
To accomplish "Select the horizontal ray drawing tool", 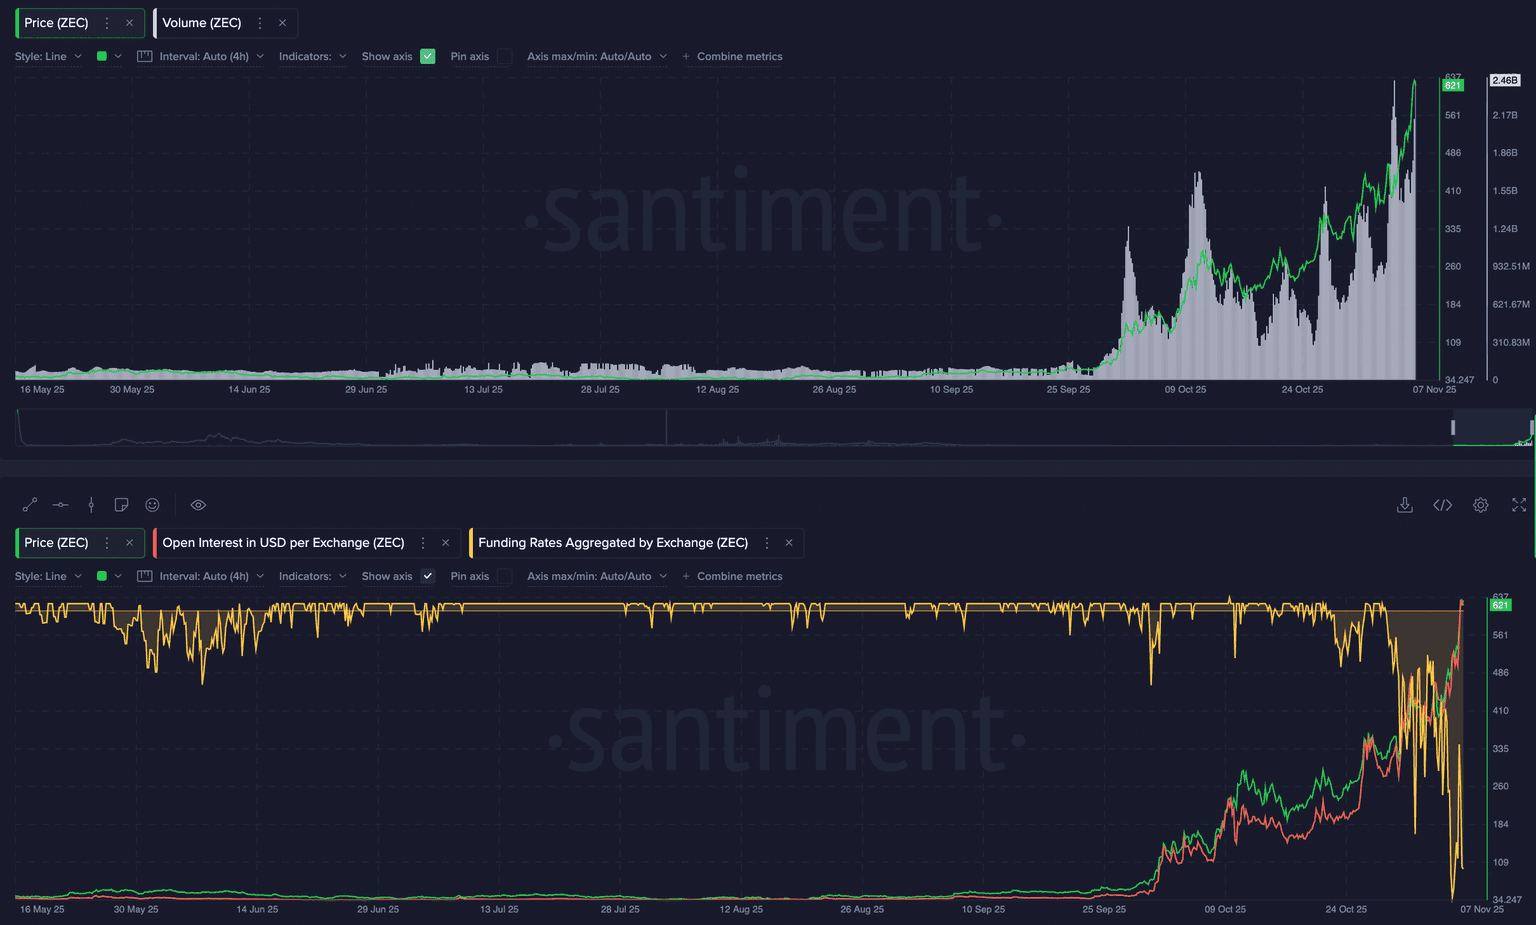I will (60, 505).
